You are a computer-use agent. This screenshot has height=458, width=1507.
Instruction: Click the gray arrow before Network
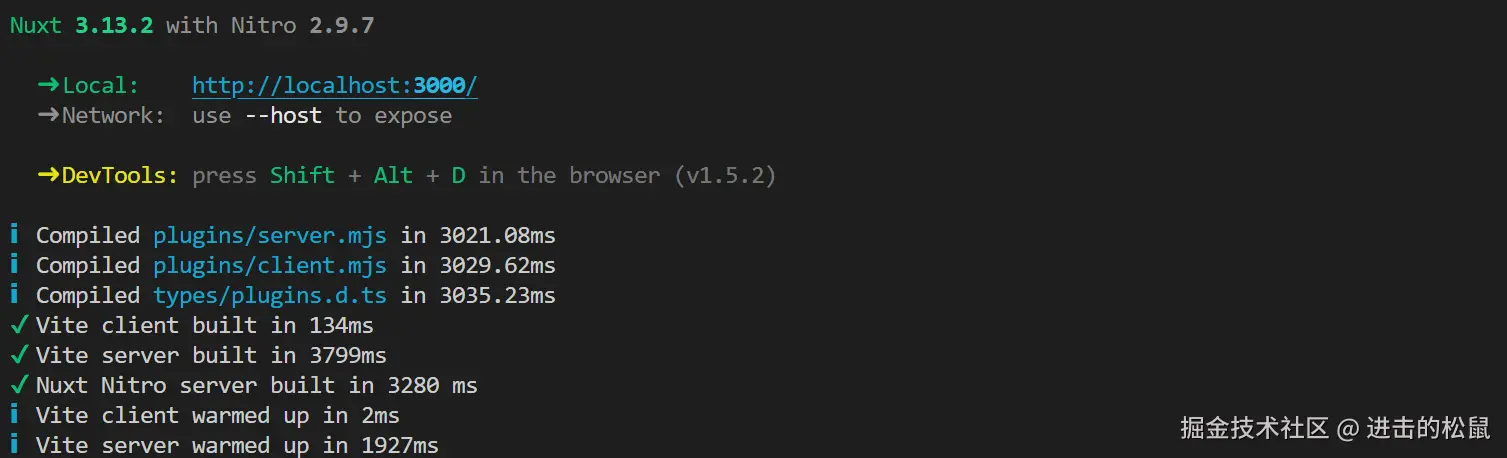[49, 116]
